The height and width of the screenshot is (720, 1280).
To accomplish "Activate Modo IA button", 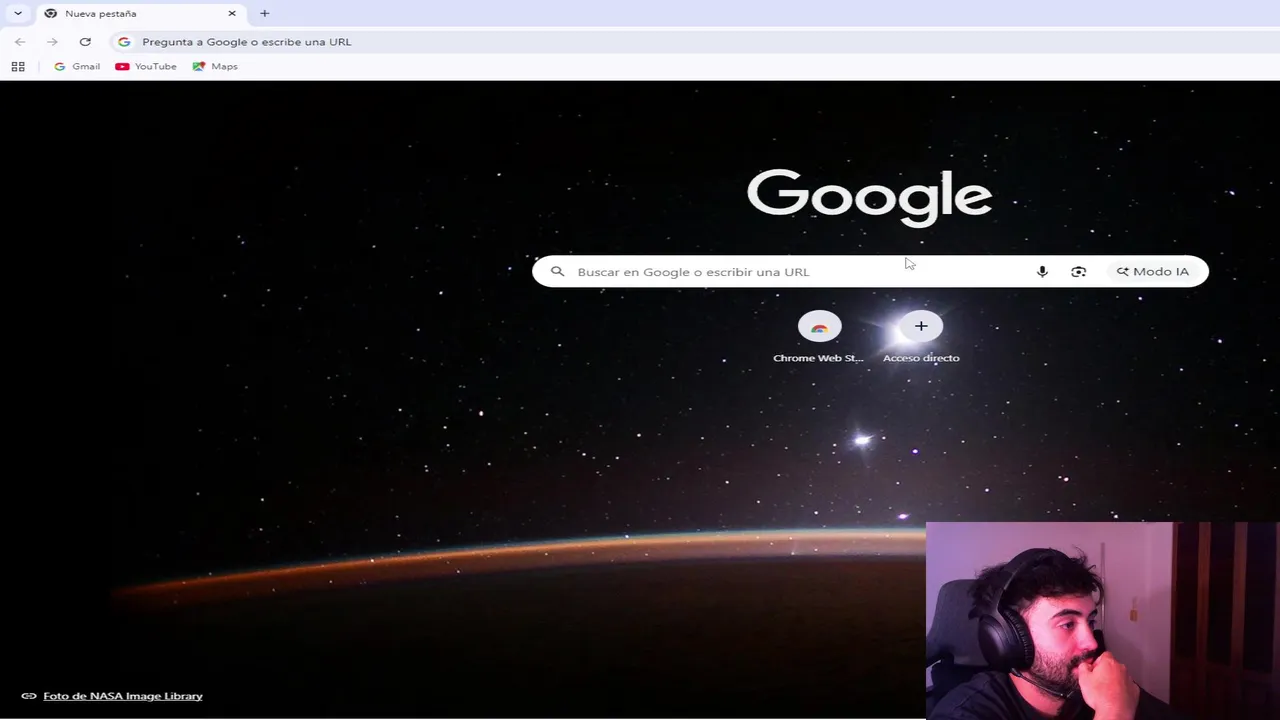I will (1153, 272).
